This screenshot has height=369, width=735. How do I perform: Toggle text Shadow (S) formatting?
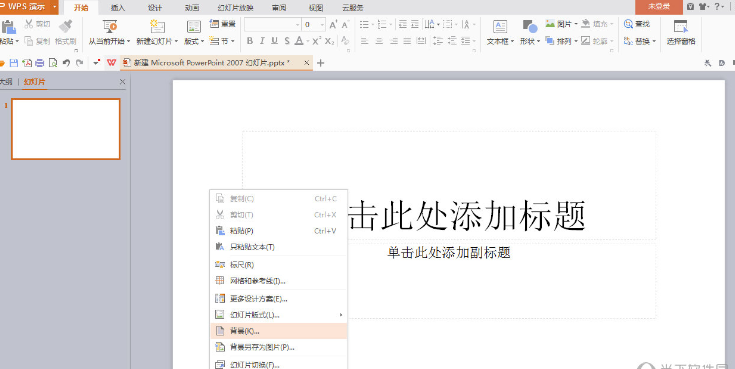287,41
